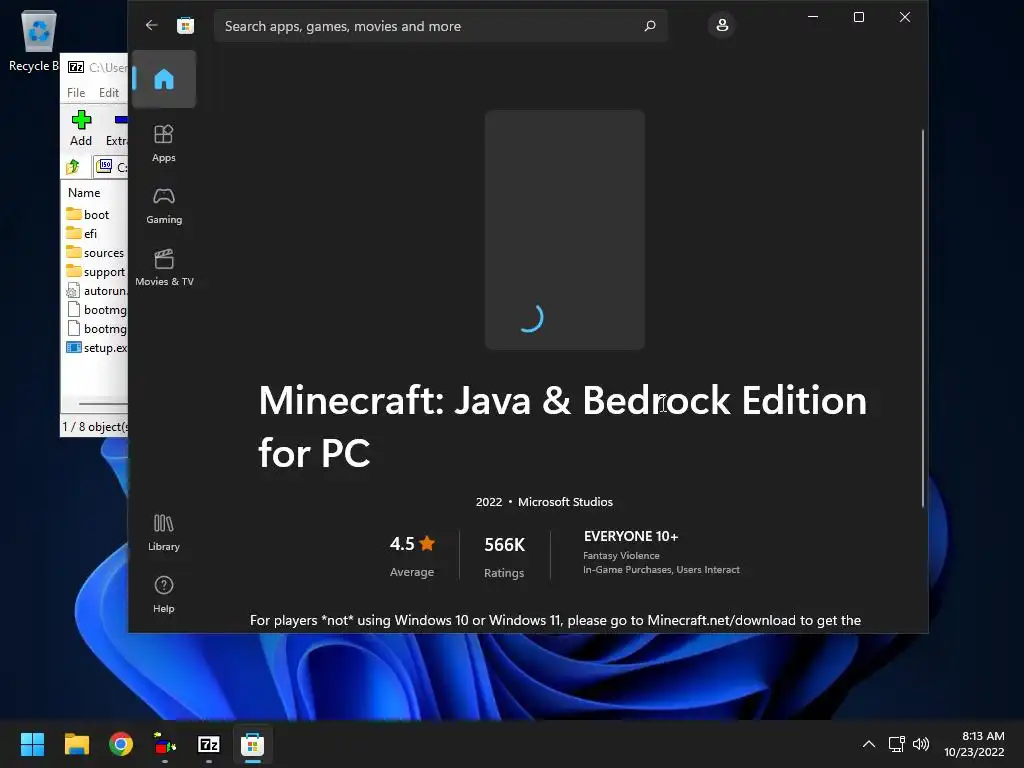
Task: Open the user account profile icon
Action: tap(722, 25)
